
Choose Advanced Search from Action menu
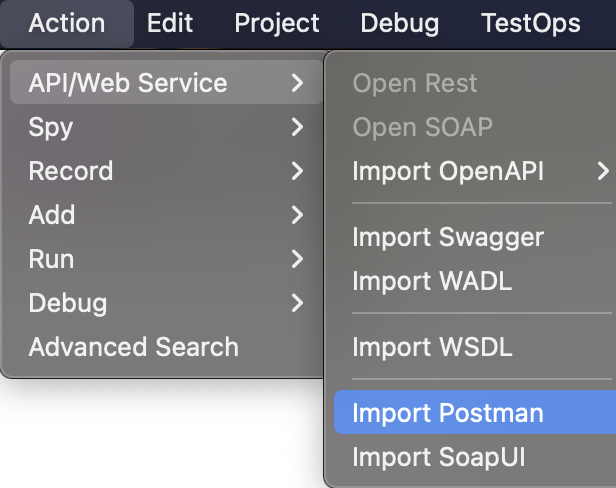[x=134, y=347]
